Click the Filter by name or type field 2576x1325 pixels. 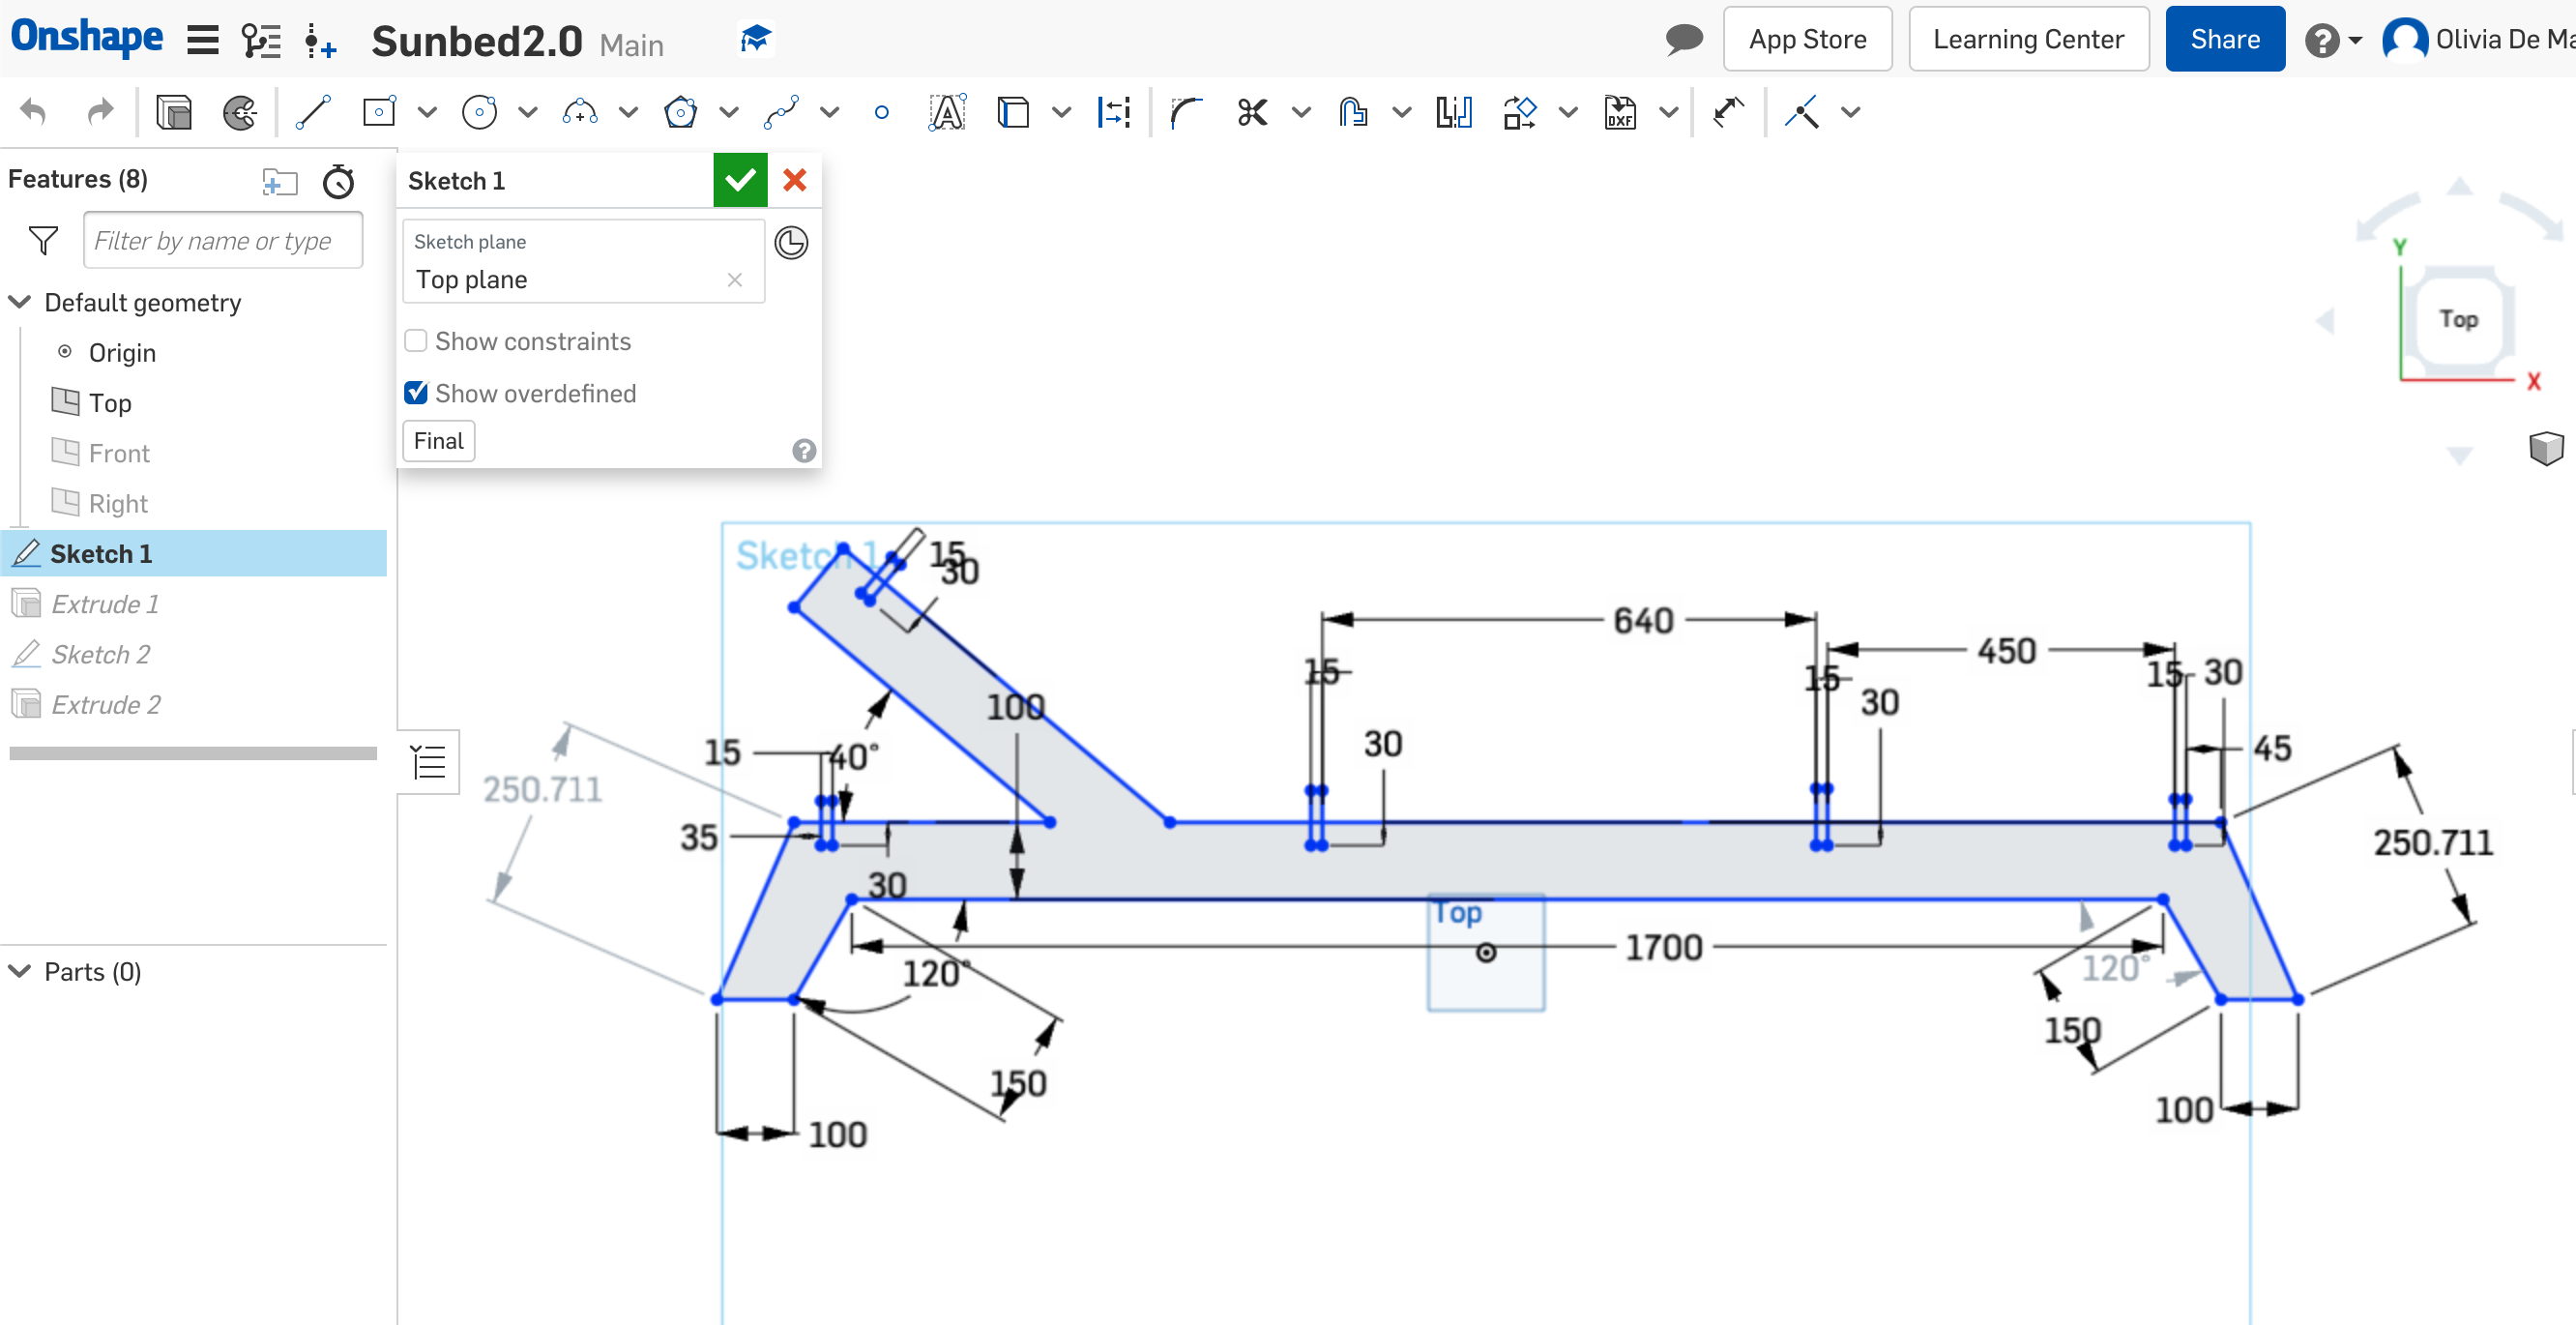pyautogui.click(x=223, y=240)
